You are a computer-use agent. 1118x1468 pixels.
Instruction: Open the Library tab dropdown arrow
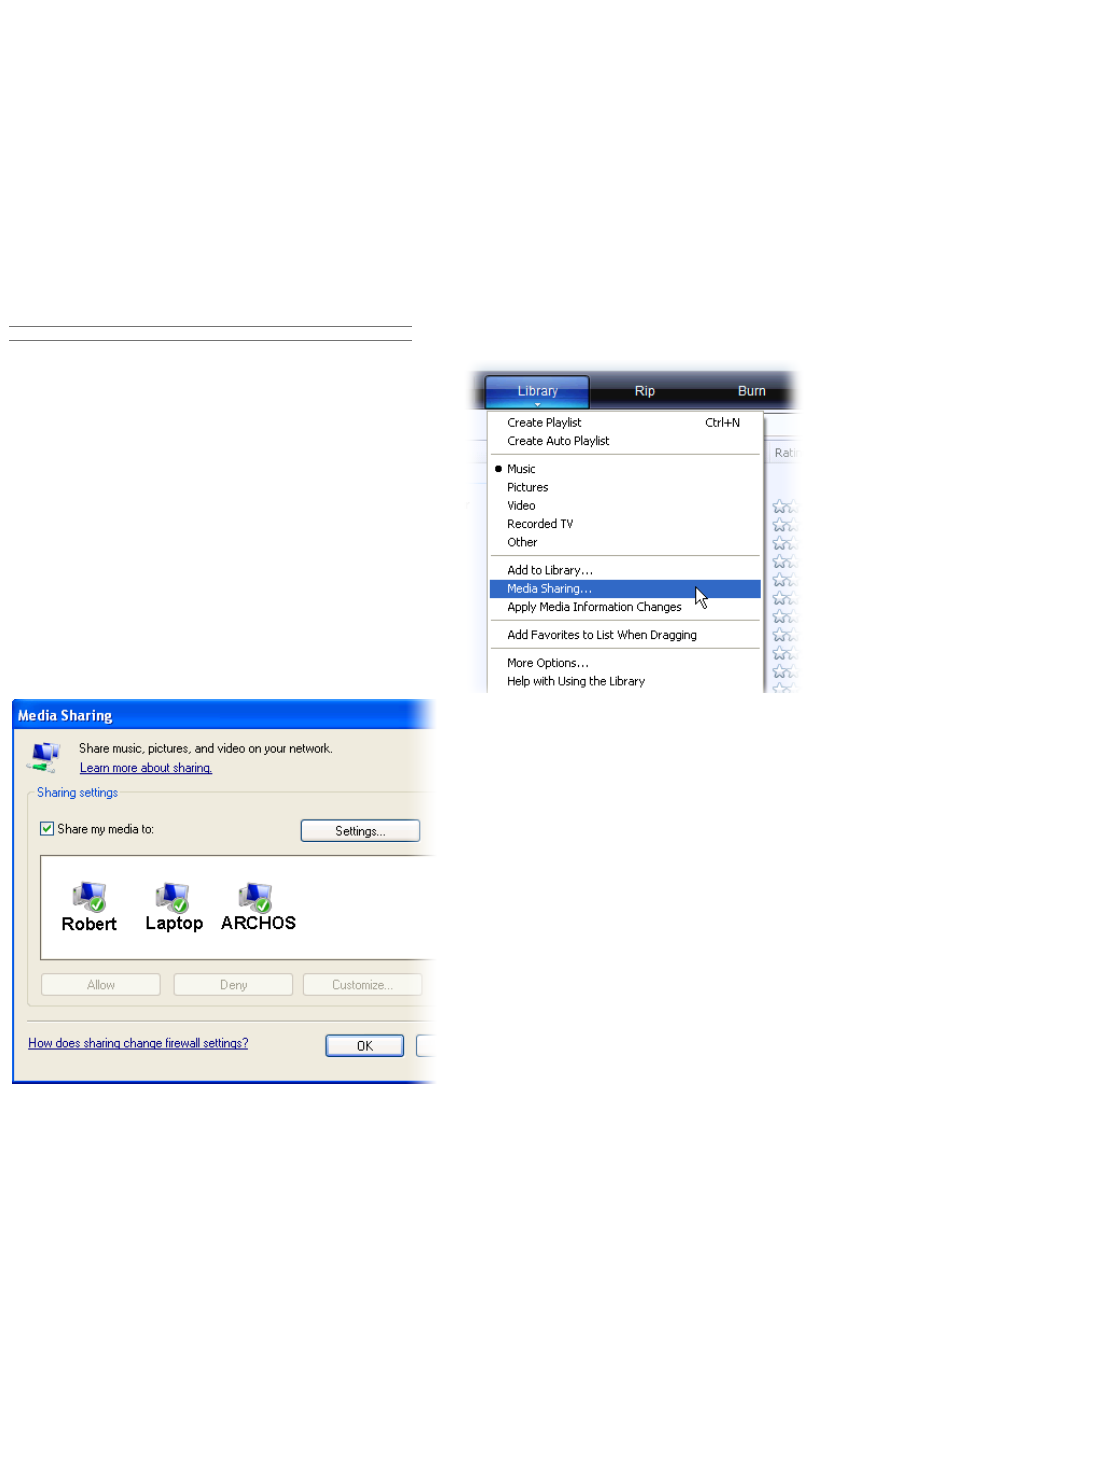click(x=537, y=404)
